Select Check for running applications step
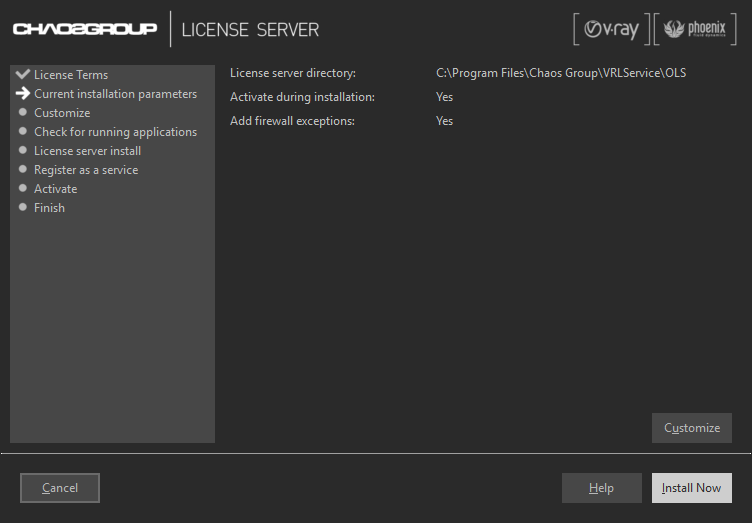Image resolution: width=752 pixels, height=523 pixels. [x=116, y=132]
